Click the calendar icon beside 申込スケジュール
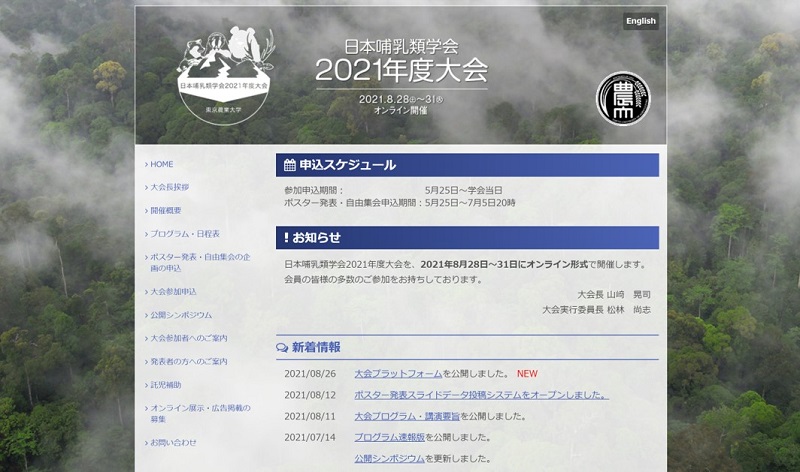 pyautogui.click(x=290, y=165)
